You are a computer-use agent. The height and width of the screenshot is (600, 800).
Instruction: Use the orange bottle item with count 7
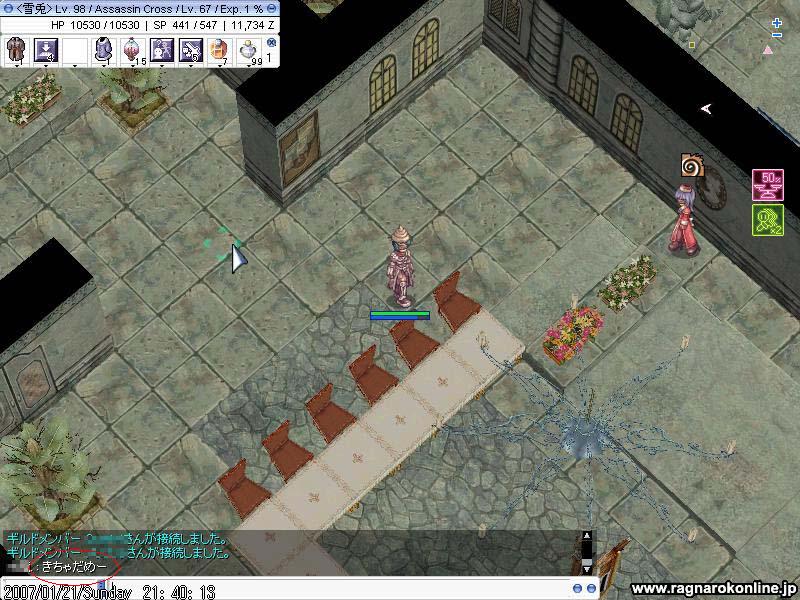point(219,50)
